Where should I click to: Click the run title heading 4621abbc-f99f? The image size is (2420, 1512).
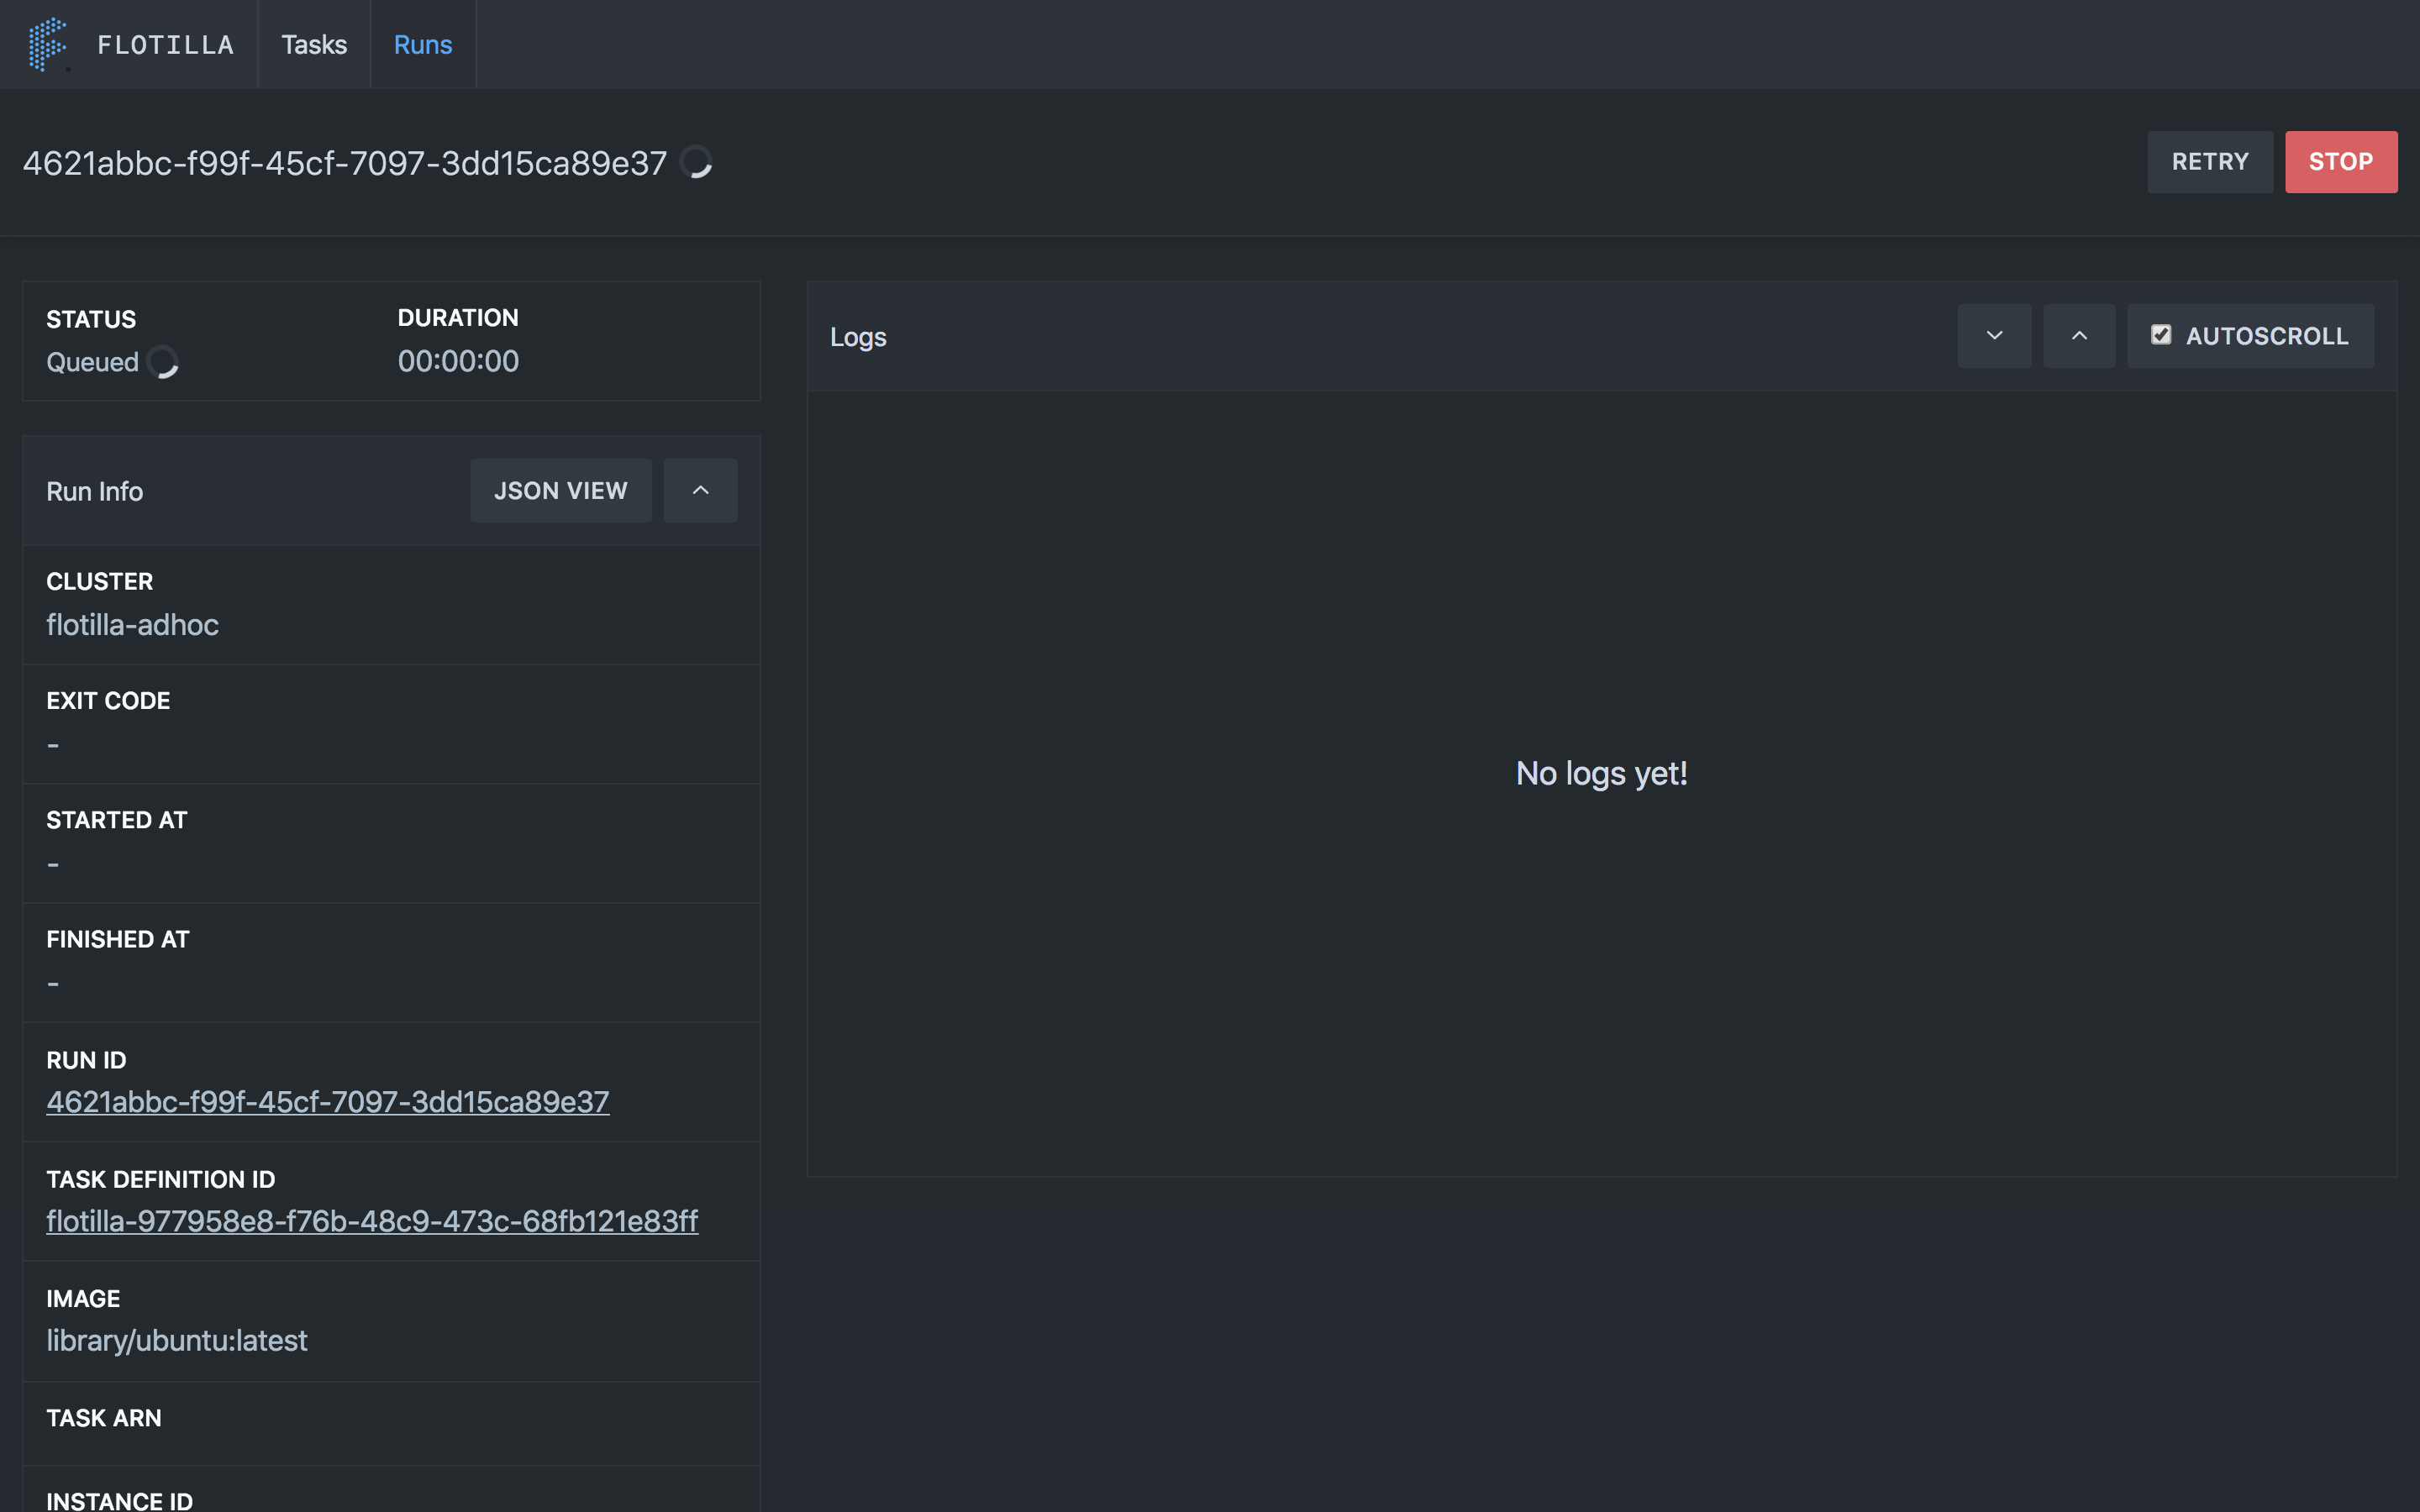point(345,163)
